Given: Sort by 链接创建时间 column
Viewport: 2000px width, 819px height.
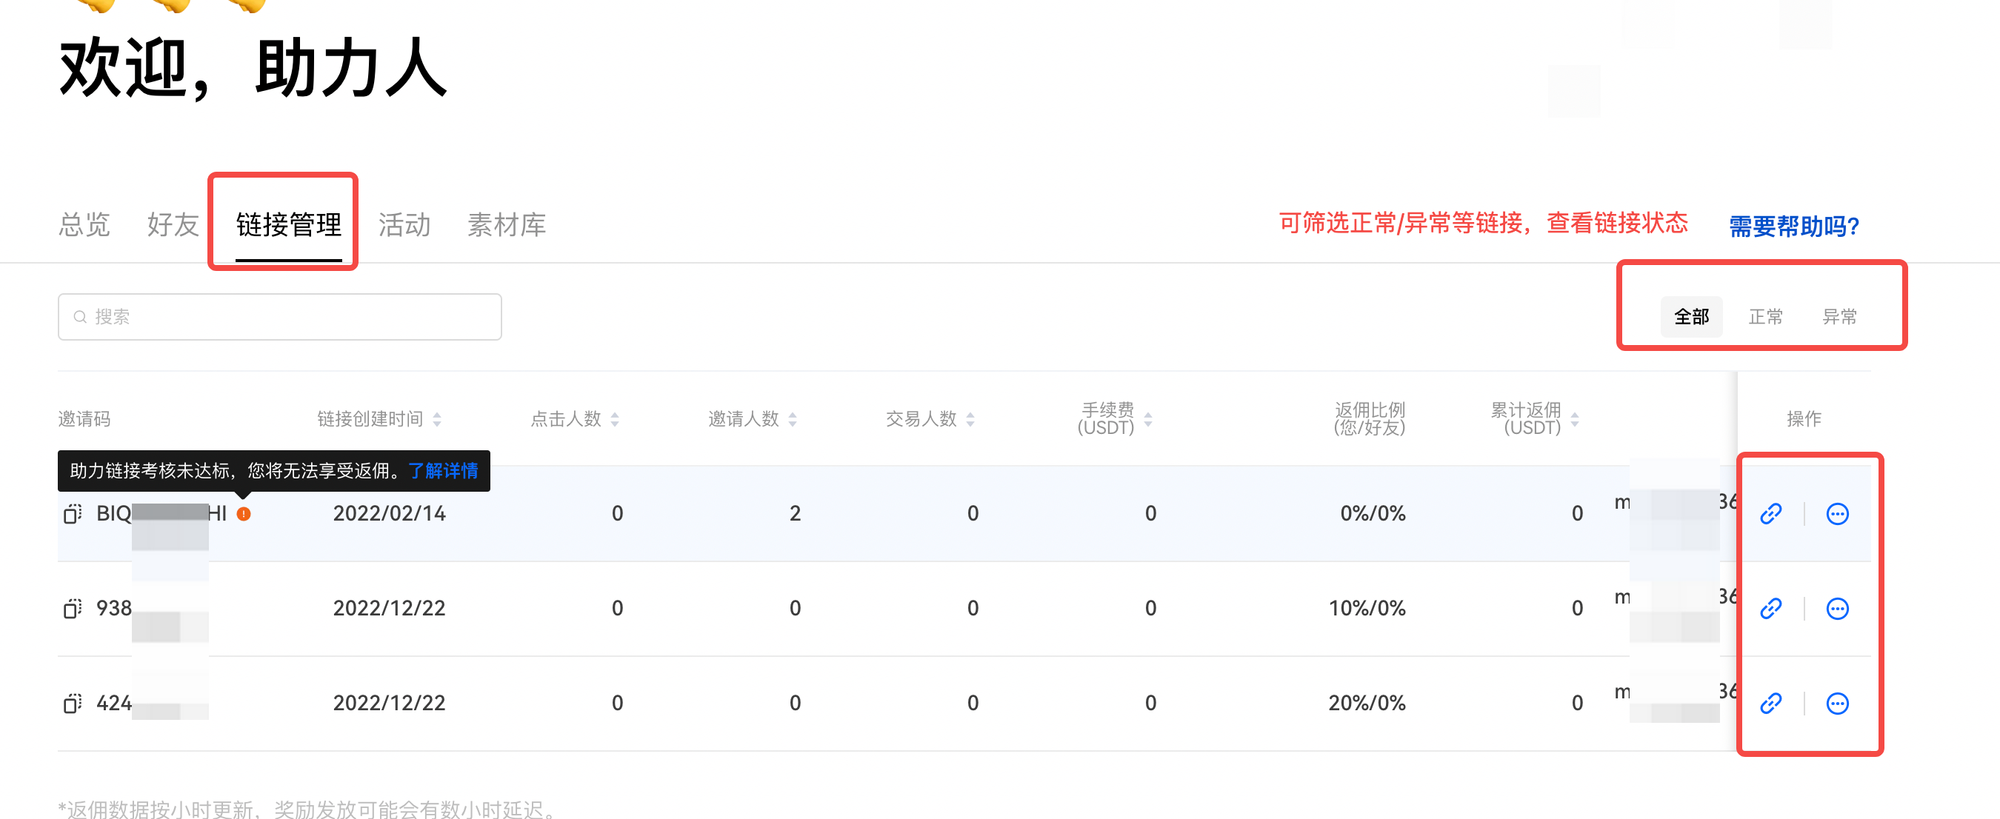Looking at the screenshot, I should pos(437,420).
